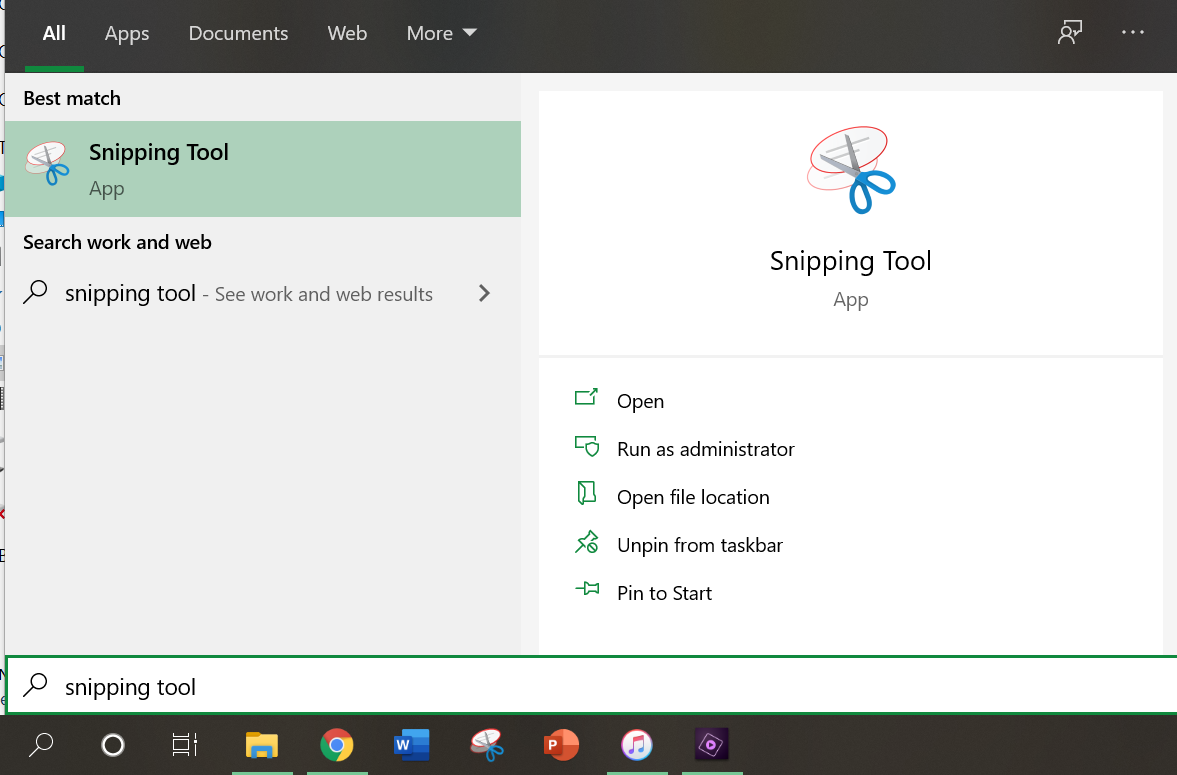Screen dimensions: 1177x775
Task: Launch Google Chrome from the taskbar
Action: pos(337,745)
